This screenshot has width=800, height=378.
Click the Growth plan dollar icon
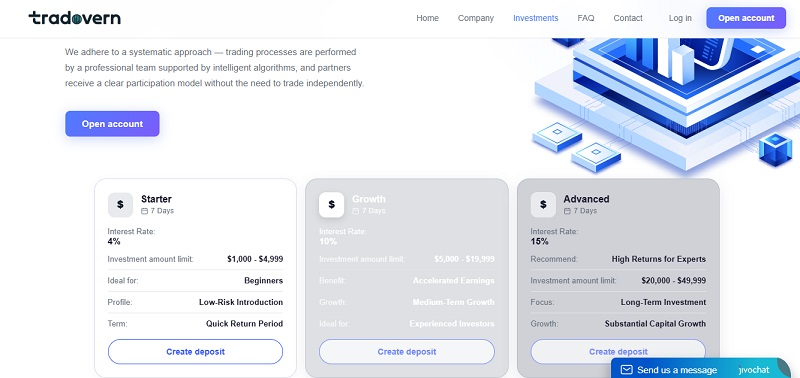coord(332,205)
